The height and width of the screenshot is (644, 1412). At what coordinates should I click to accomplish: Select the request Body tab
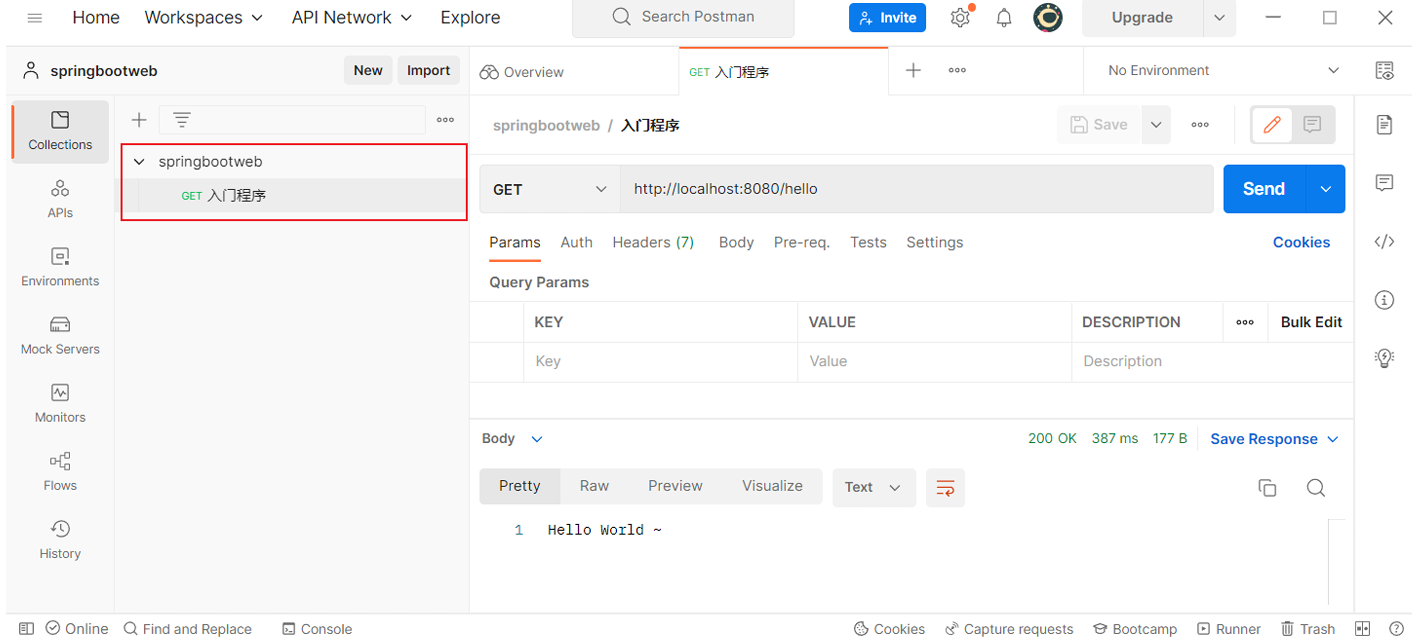click(x=736, y=242)
